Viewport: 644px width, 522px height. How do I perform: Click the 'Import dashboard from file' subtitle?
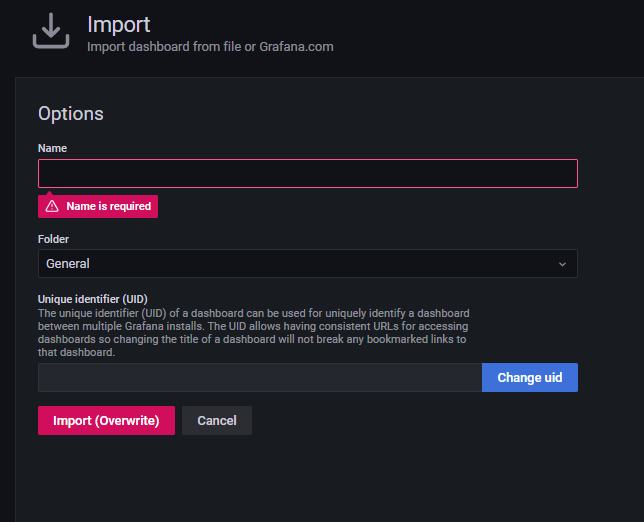tap(170, 46)
